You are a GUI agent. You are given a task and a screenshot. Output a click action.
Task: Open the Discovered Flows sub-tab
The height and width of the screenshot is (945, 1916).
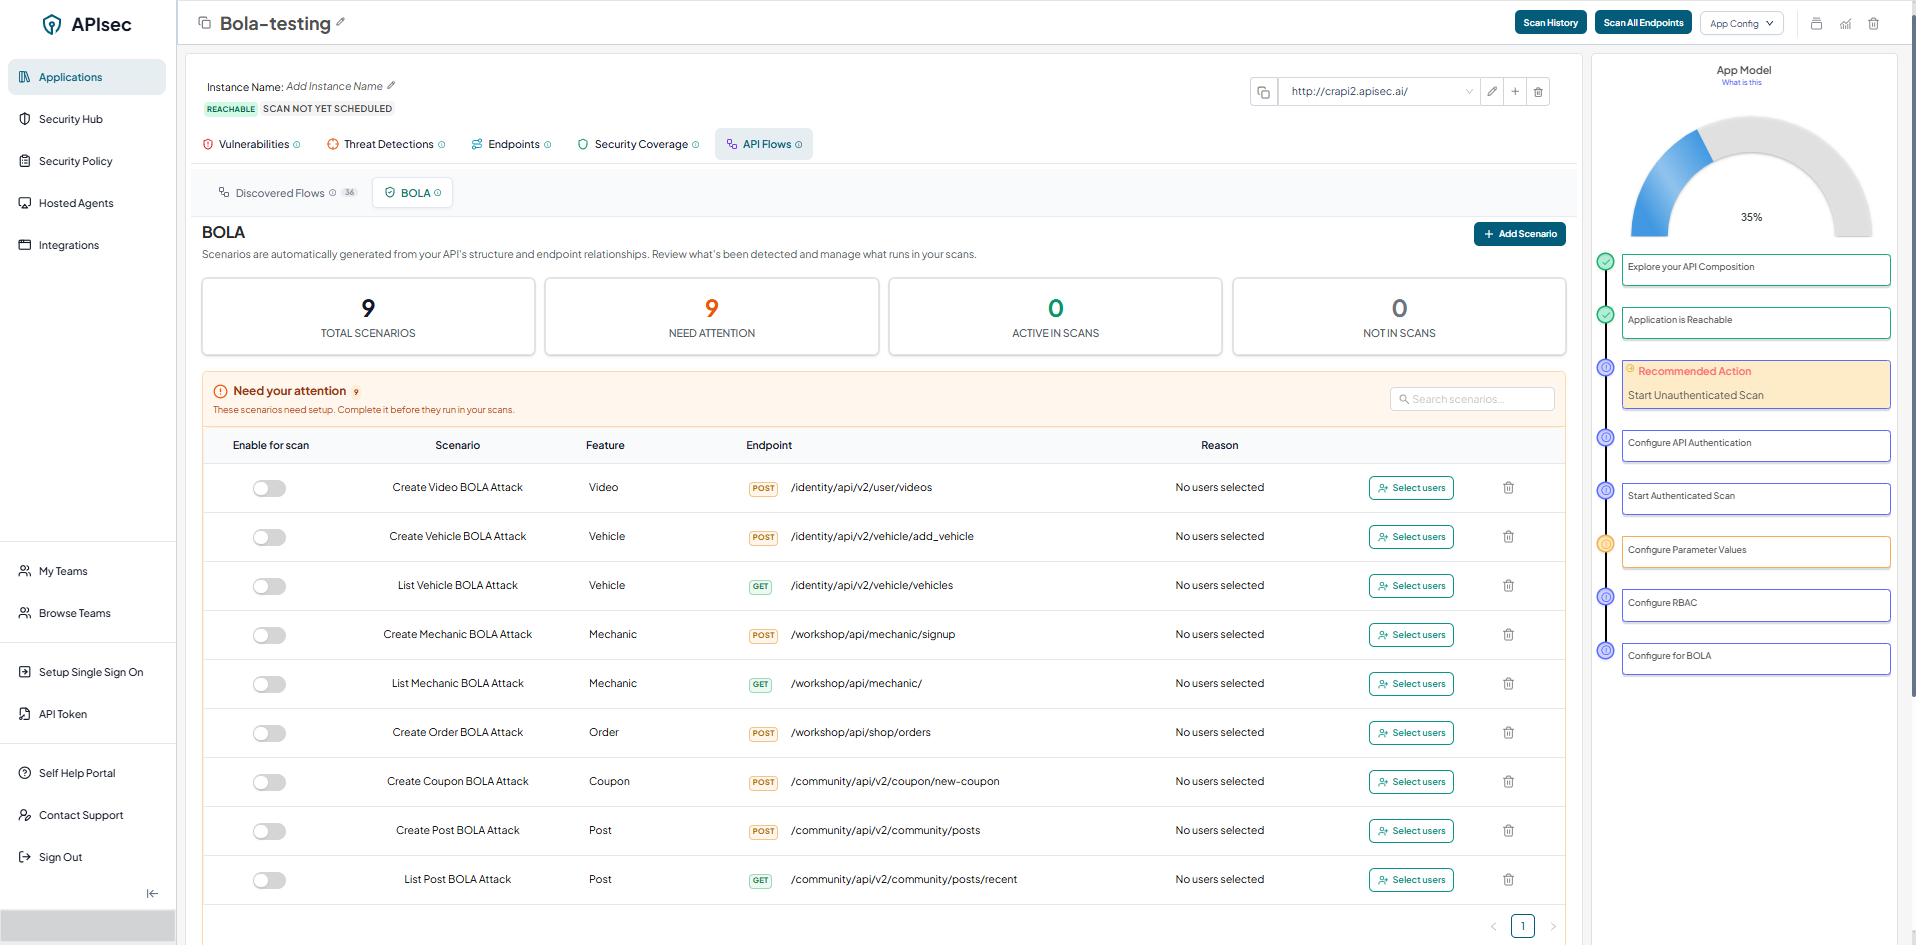280,193
